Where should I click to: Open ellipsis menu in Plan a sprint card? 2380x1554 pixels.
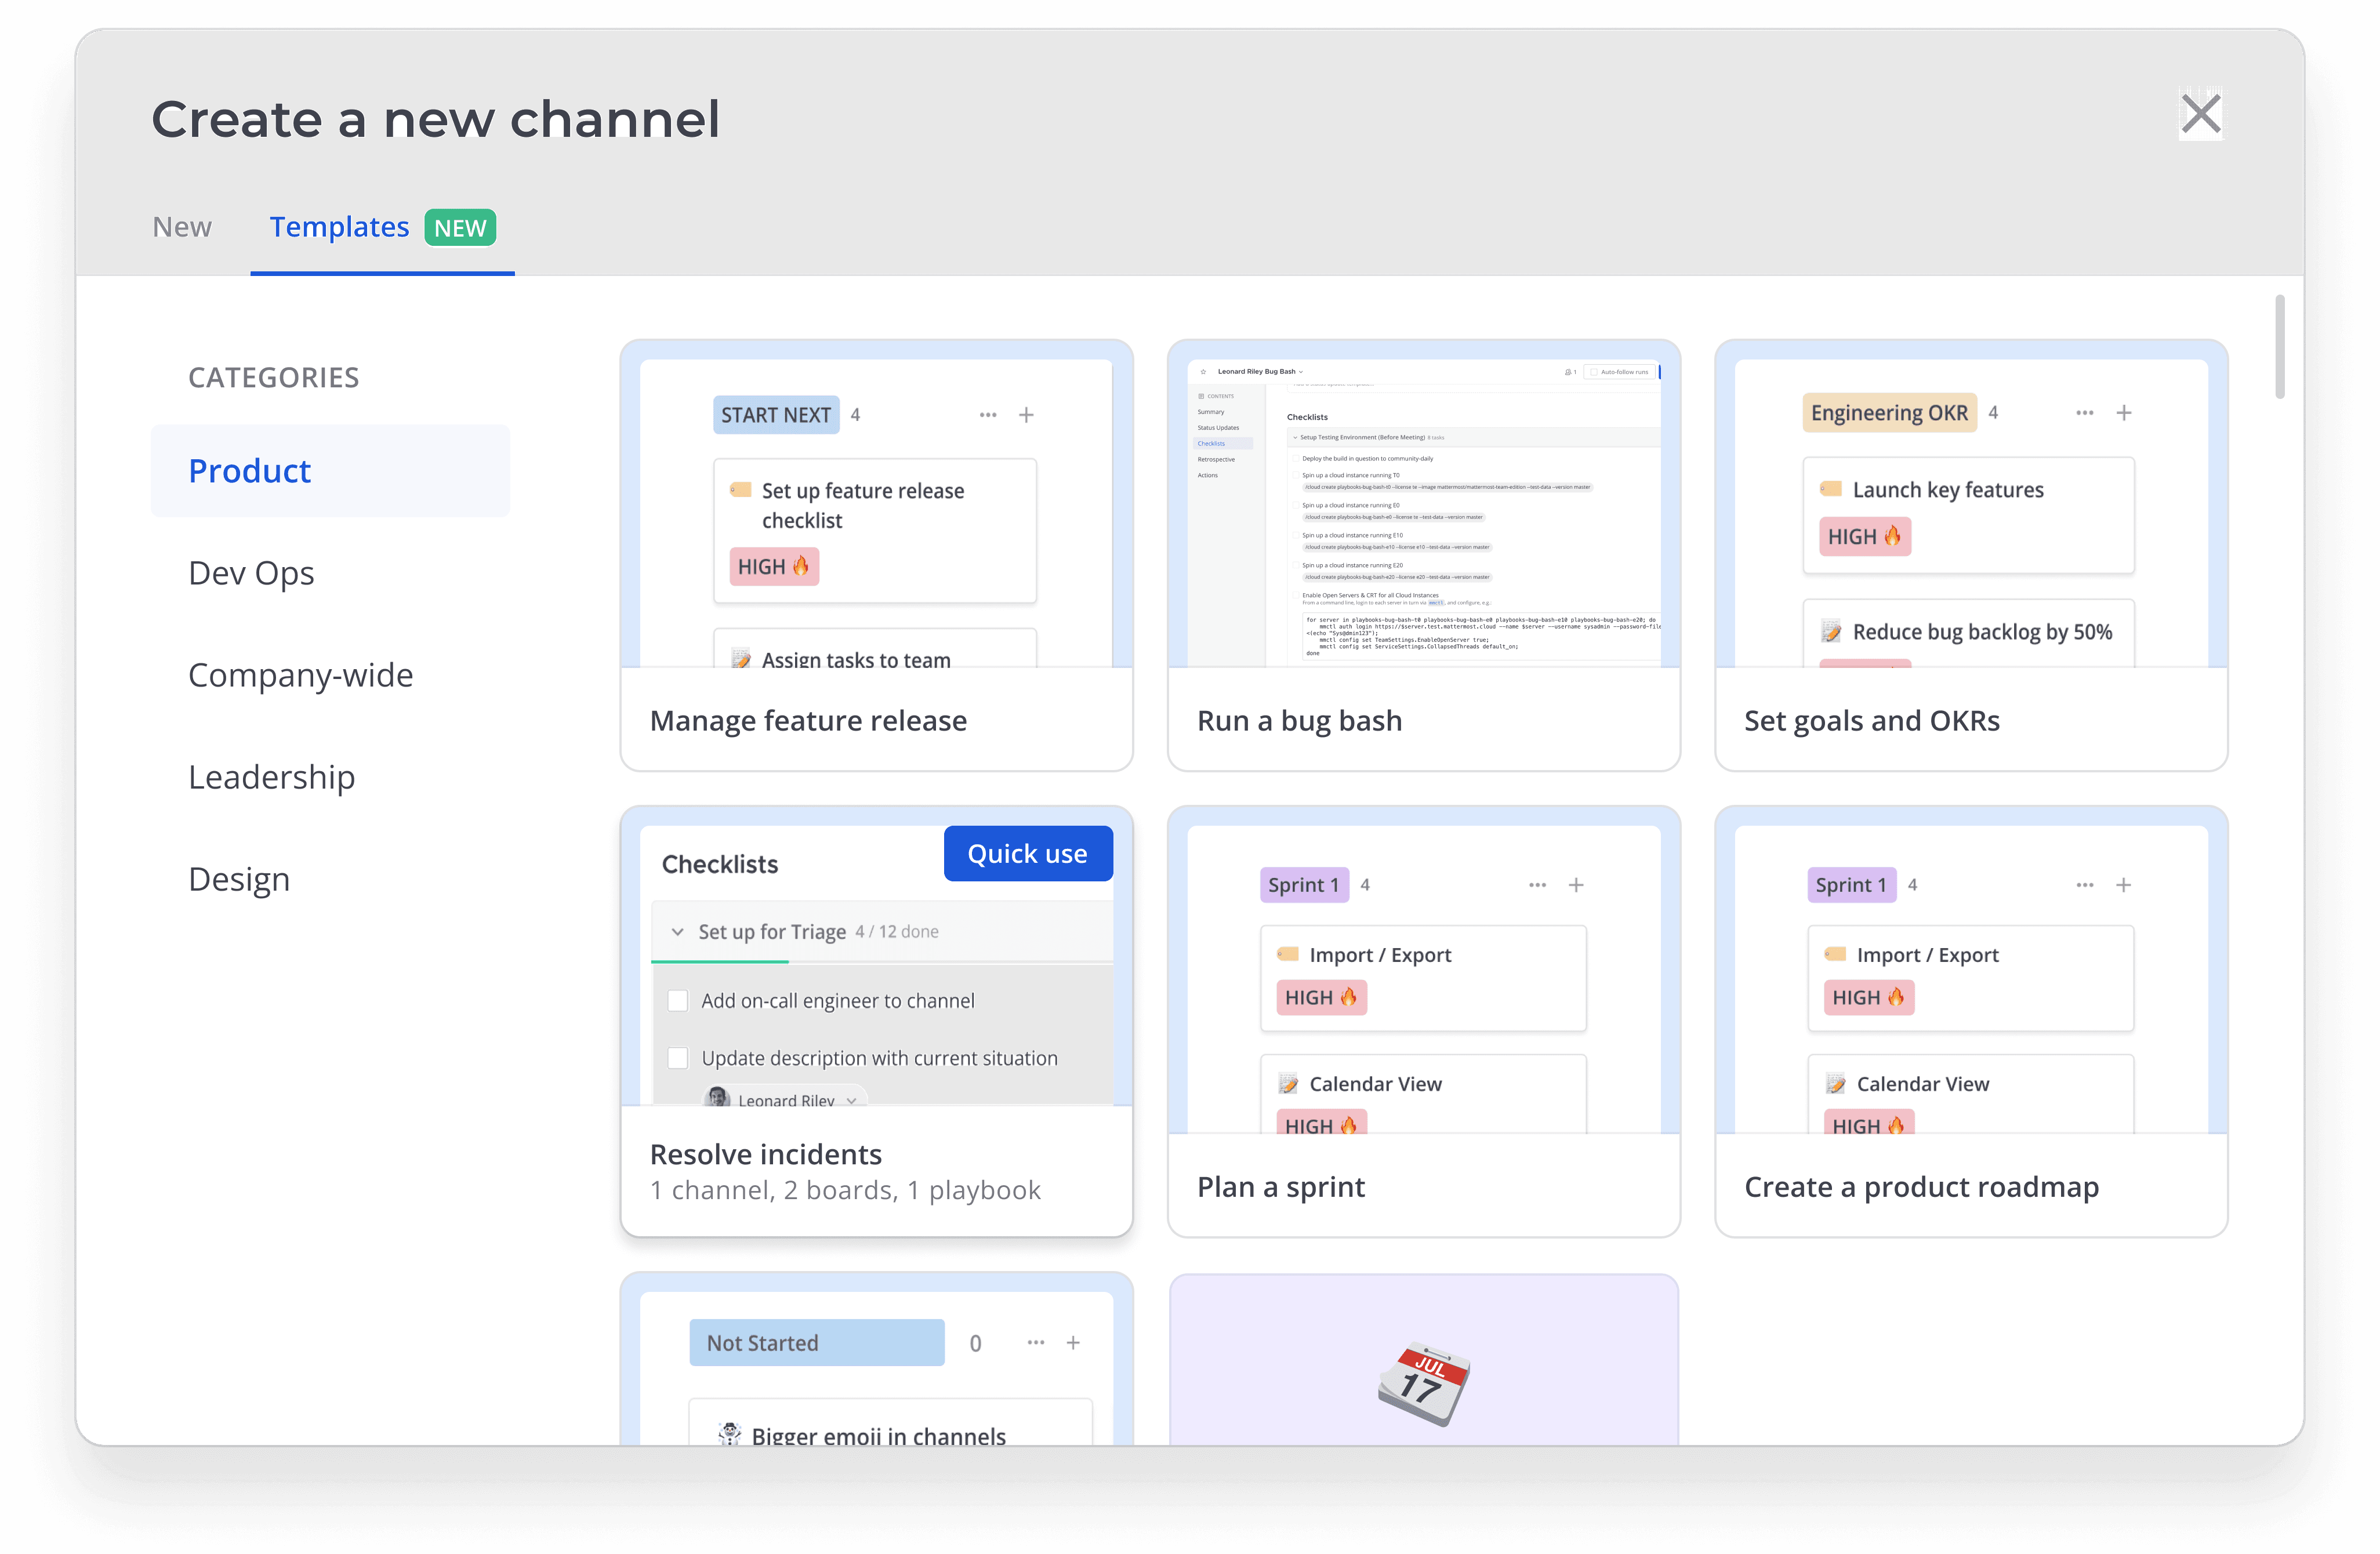[1537, 885]
